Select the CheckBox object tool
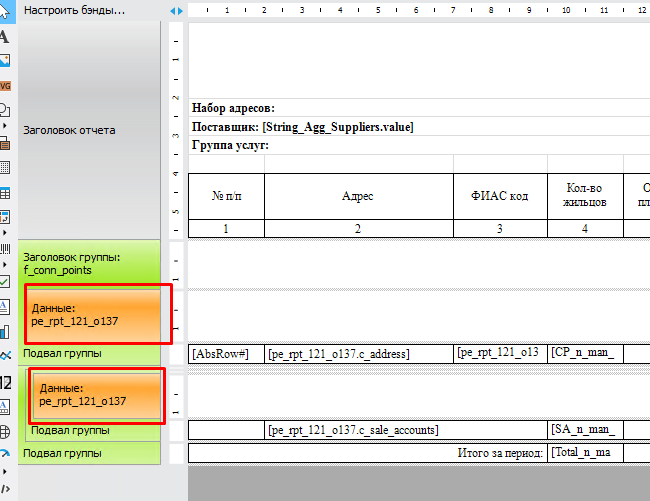The image size is (650, 501). pyautogui.click(x=5, y=282)
